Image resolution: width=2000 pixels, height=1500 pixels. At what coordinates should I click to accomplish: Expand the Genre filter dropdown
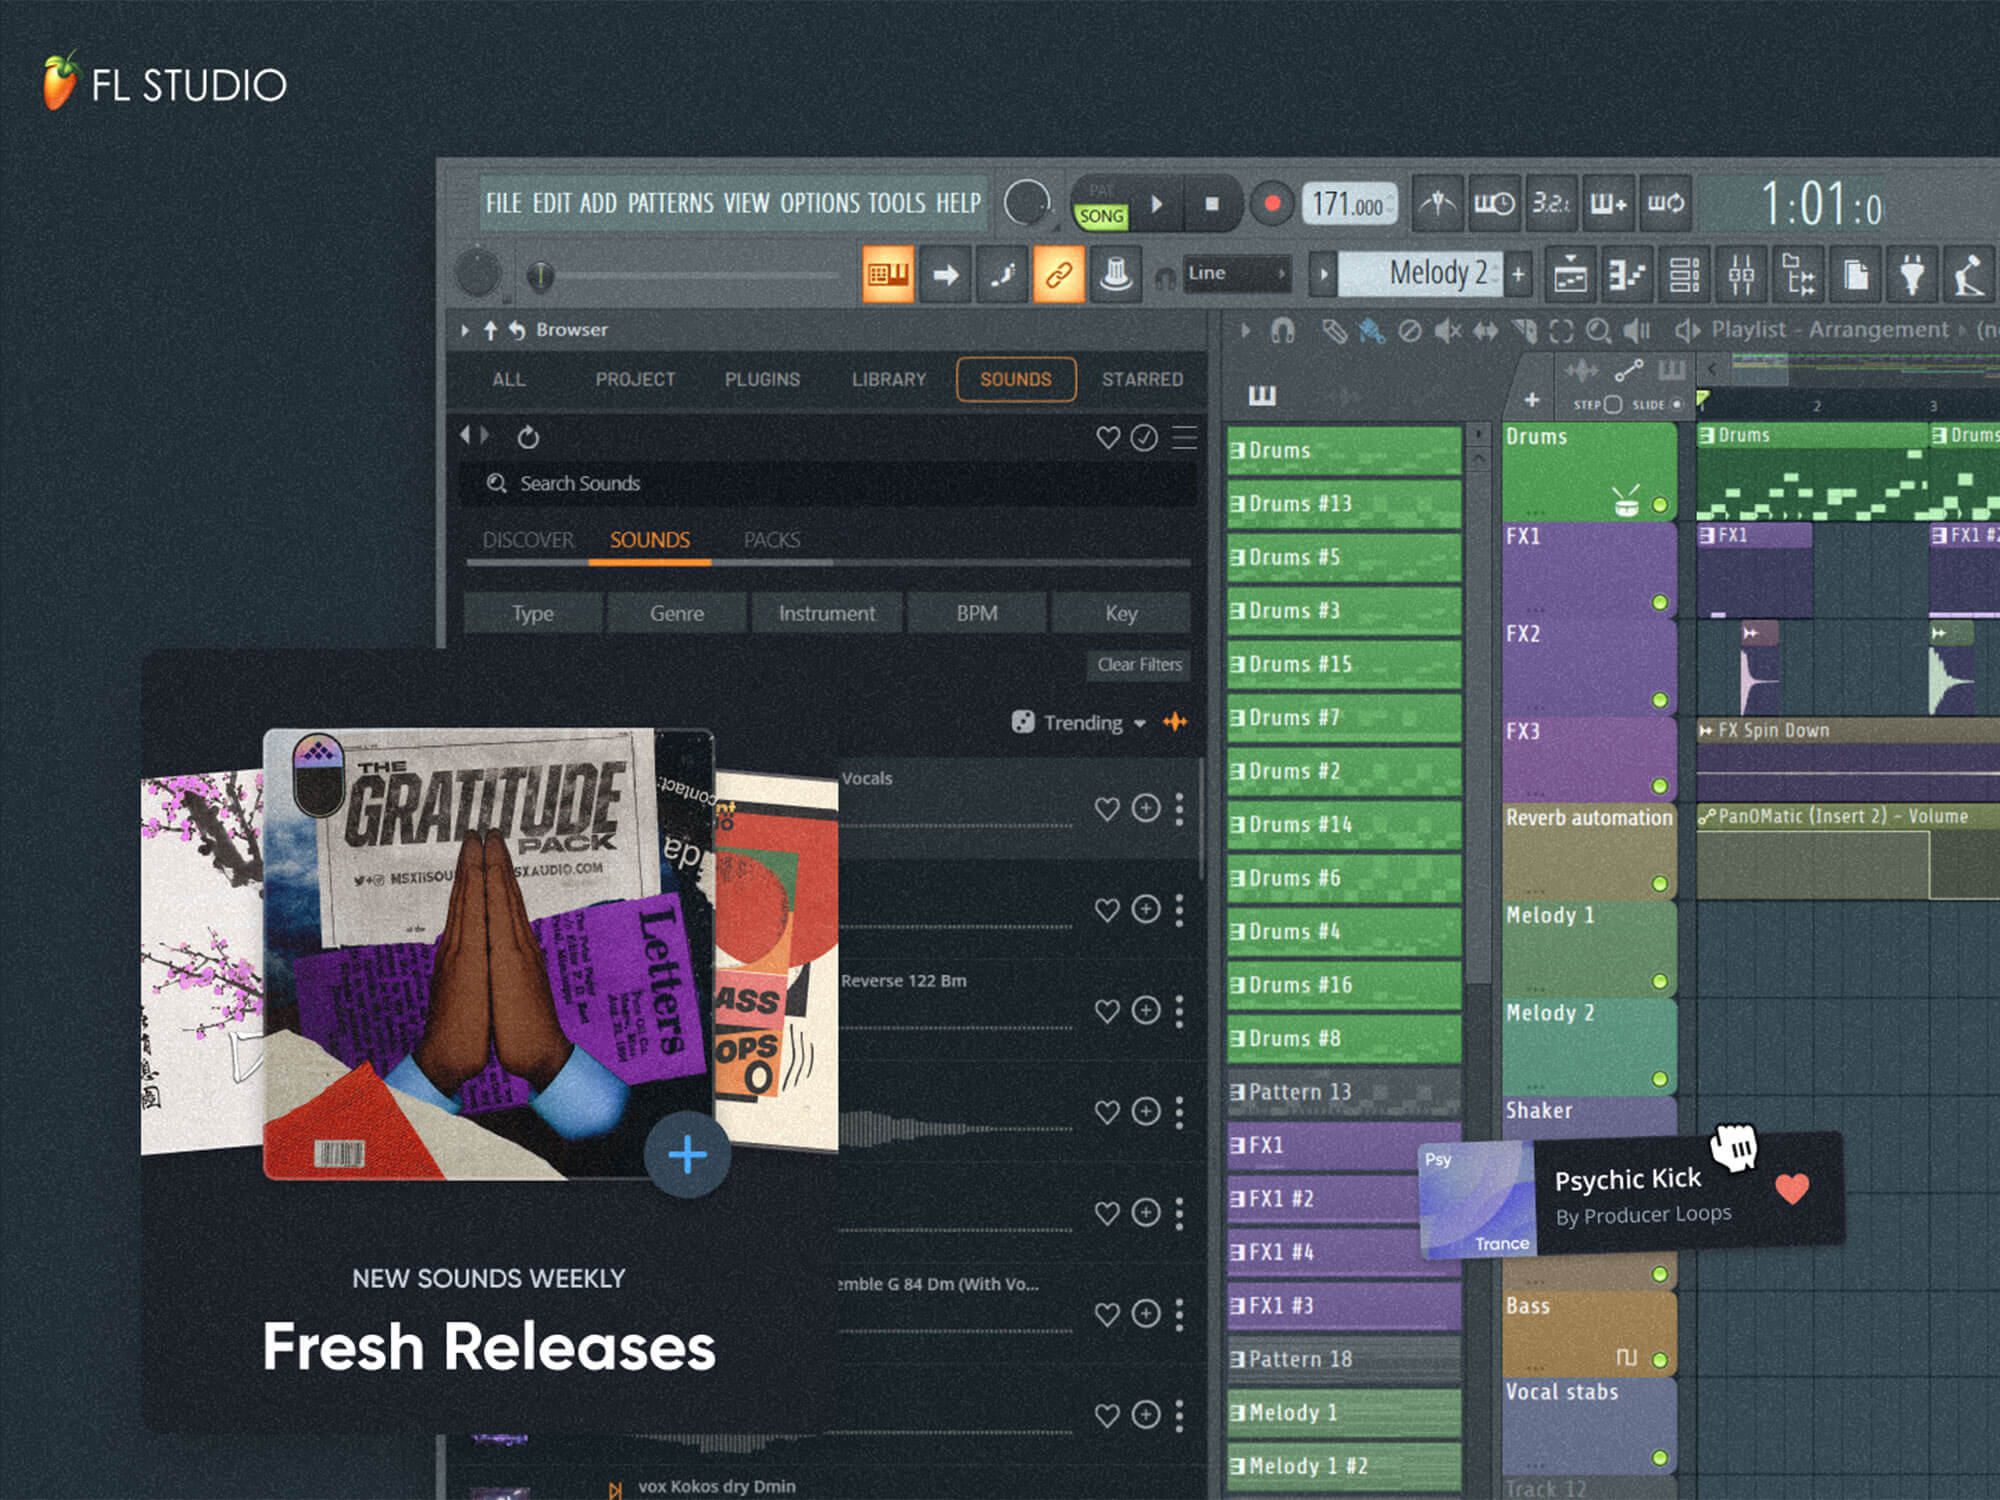677,613
